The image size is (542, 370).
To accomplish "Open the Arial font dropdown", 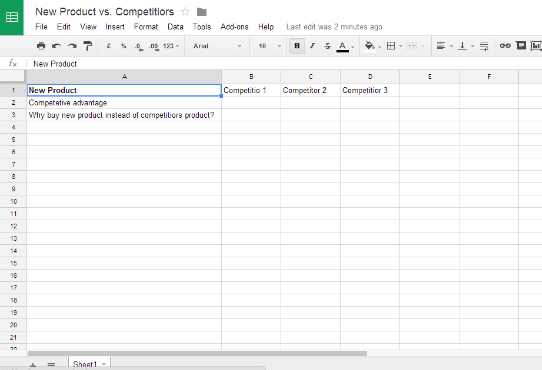I will 217,46.
